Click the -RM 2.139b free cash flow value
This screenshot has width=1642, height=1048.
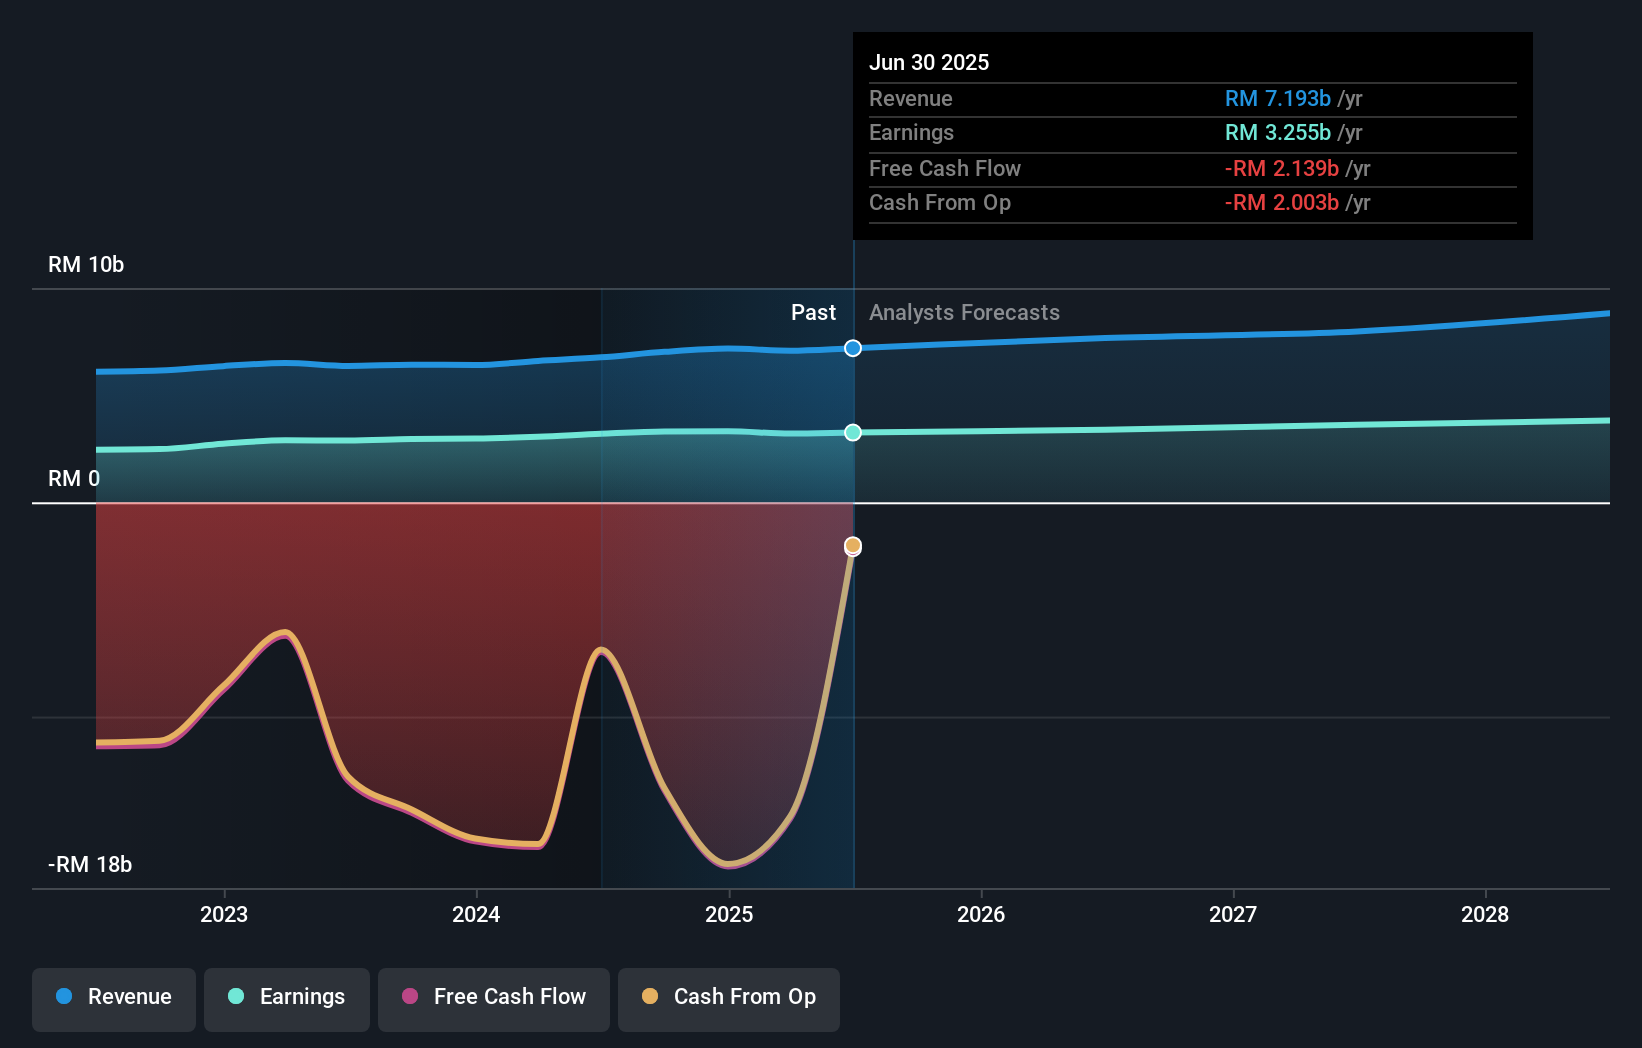click(x=1282, y=168)
